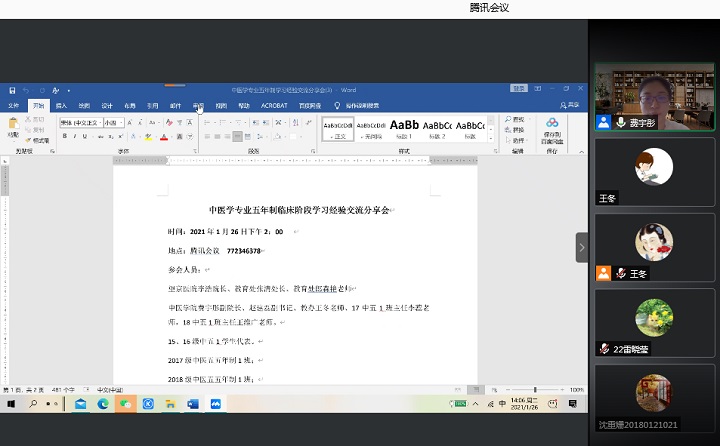Click the Paste clipboard icon
The image size is (720, 446).
(13, 125)
